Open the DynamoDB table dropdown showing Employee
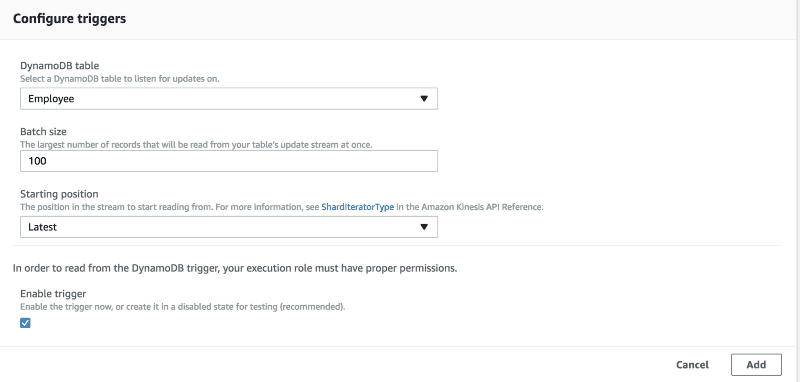 [229, 98]
